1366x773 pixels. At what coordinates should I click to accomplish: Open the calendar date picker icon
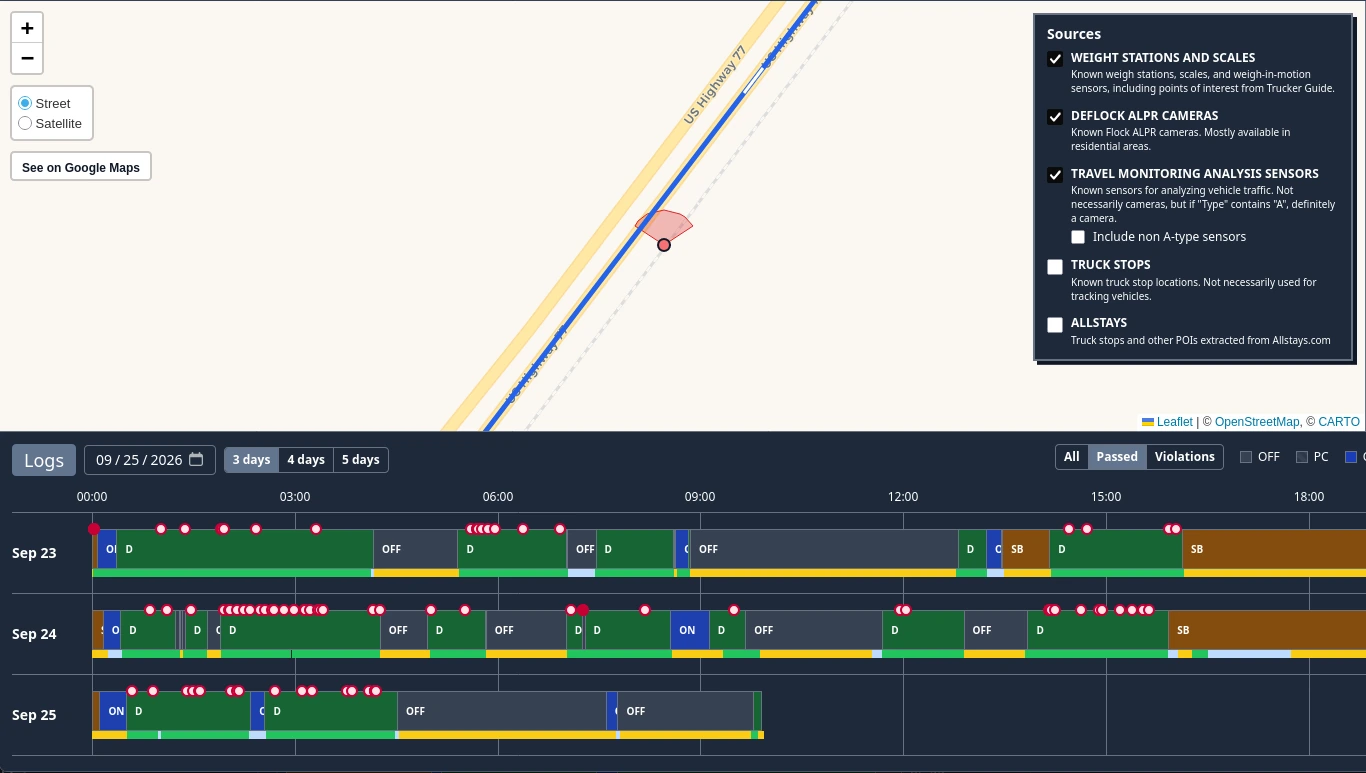[x=196, y=459]
